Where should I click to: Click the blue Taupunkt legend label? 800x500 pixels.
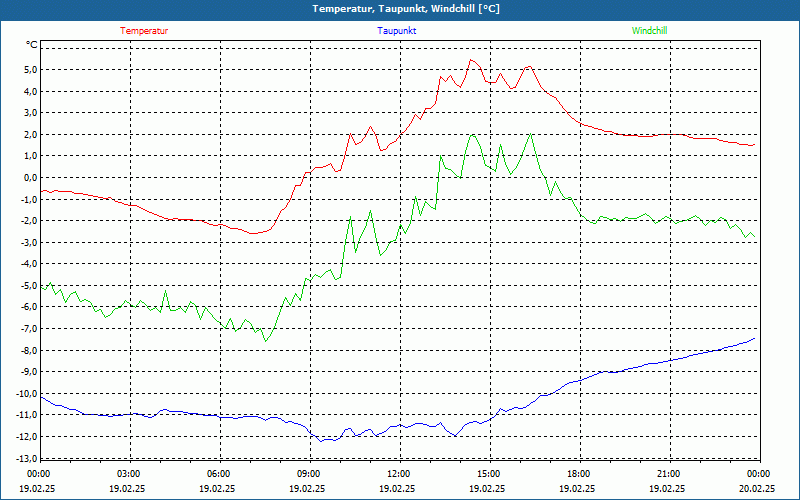coord(397,31)
